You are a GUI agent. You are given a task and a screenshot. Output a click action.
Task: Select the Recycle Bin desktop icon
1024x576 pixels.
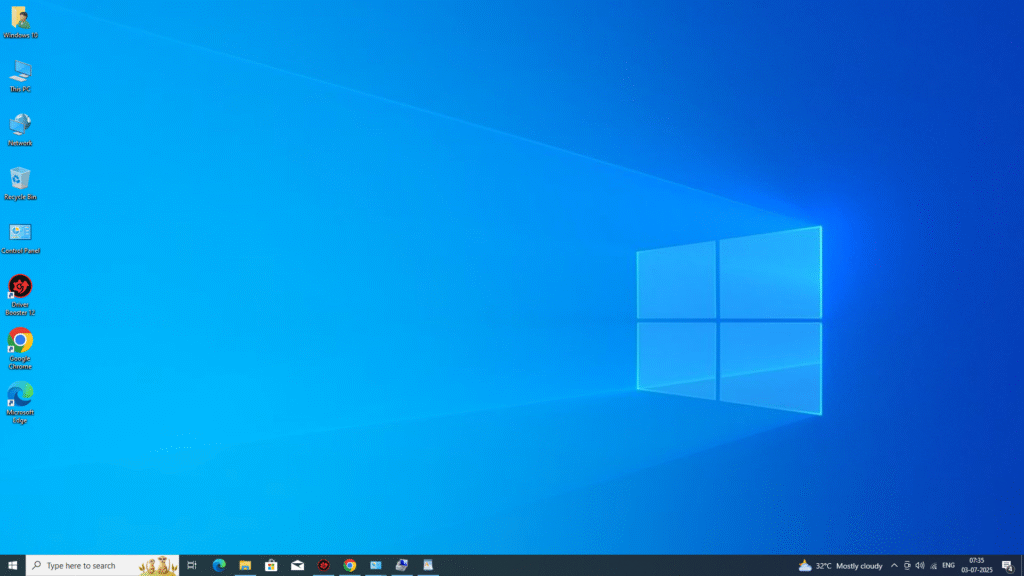click(x=20, y=184)
